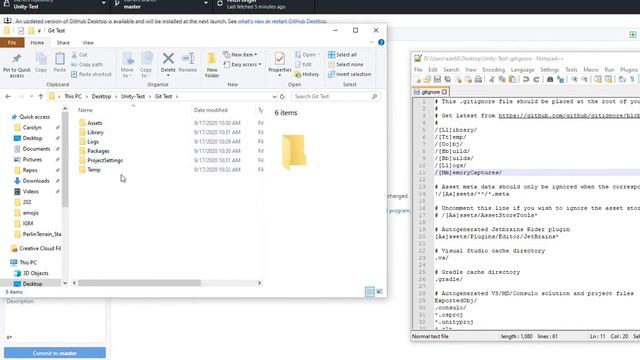The image size is (640, 360).
Task: Open Downloads in Quick access
Action: [x=36, y=181]
